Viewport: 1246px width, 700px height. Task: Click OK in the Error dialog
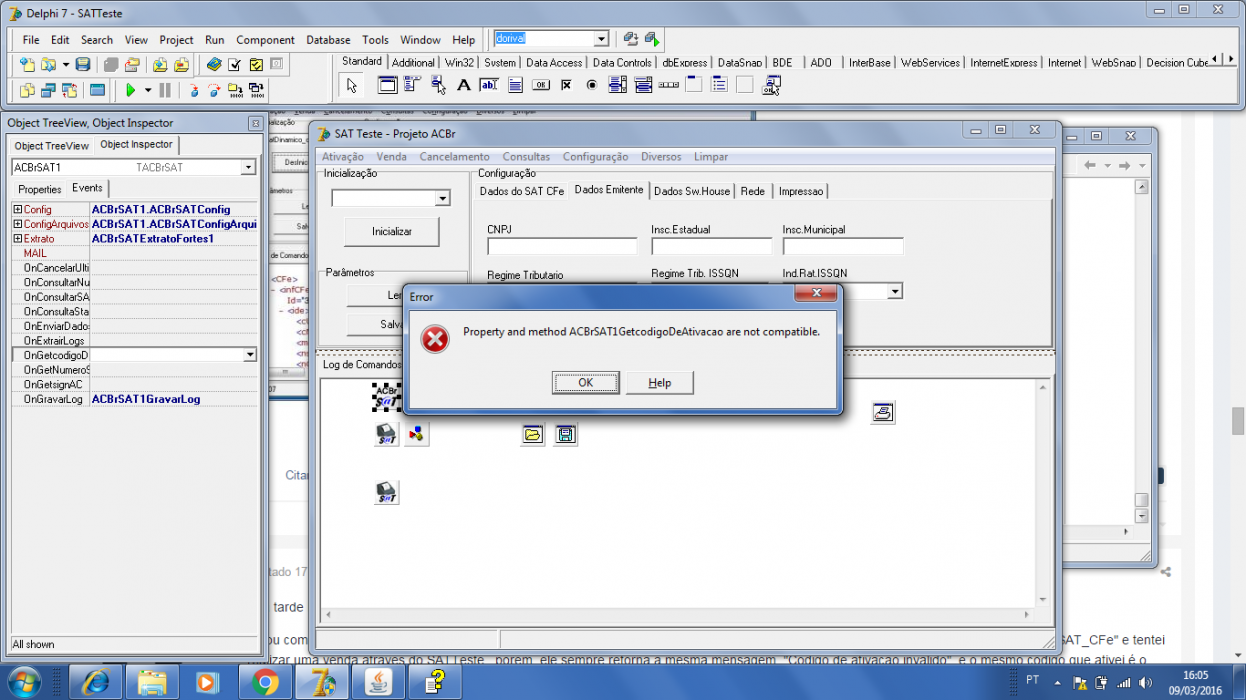point(586,382)
